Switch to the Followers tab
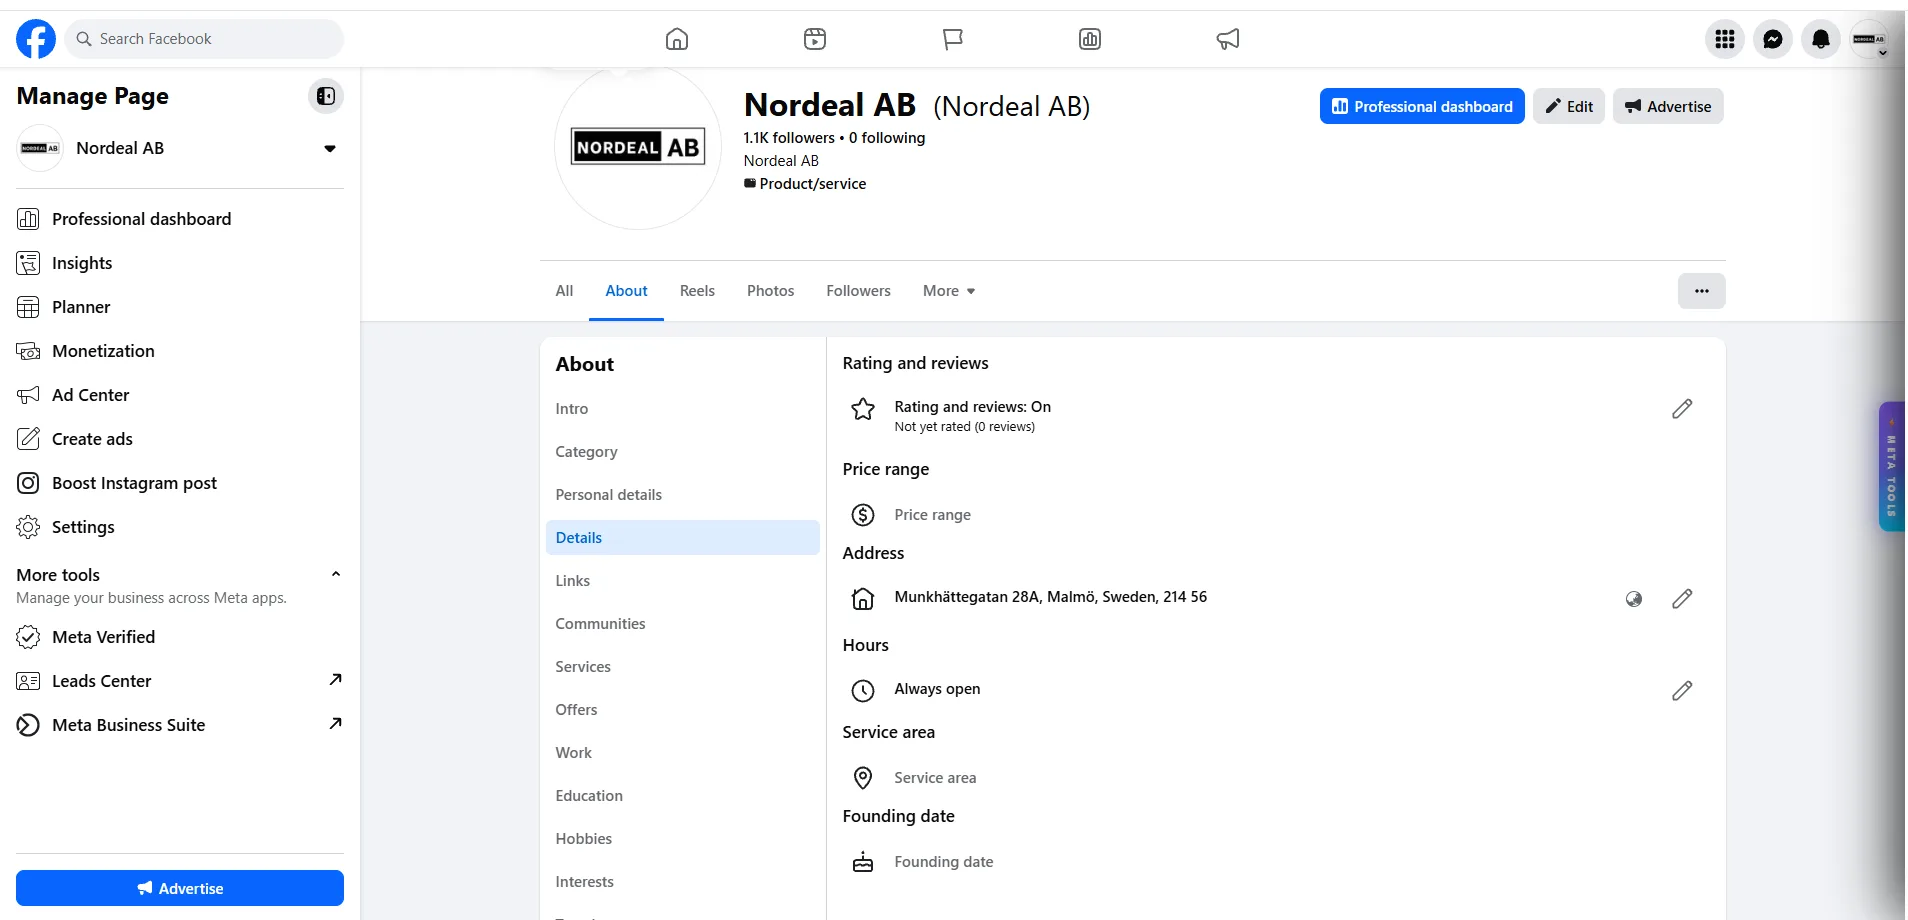Screen dimensions: 1908x920 click(858, 291)
